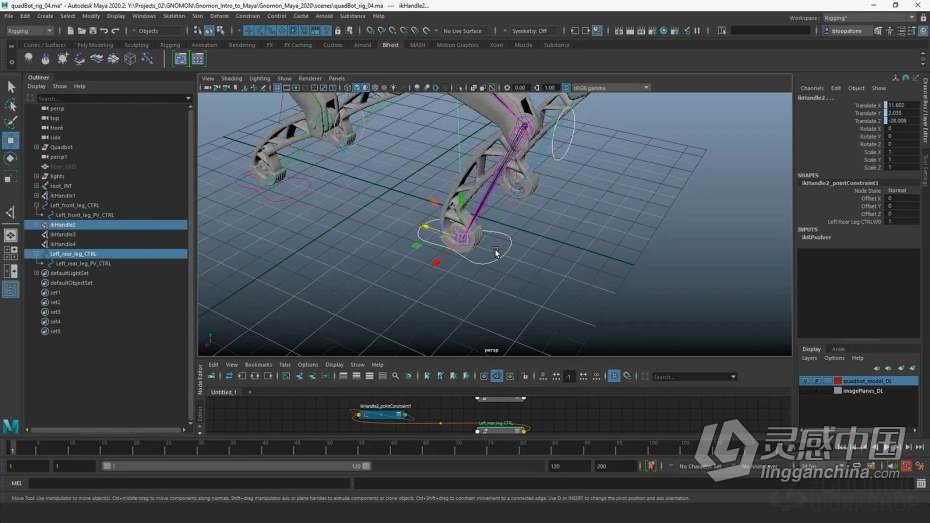Toggle select by object type mode

pos(209,31)
